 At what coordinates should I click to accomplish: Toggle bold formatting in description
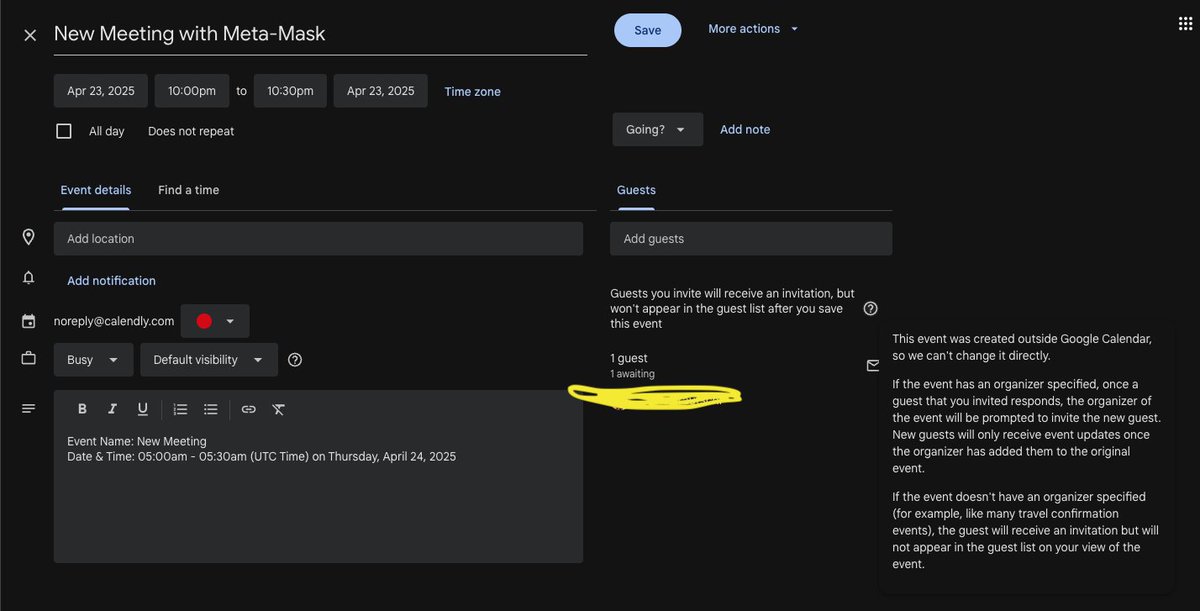point(83,409)
